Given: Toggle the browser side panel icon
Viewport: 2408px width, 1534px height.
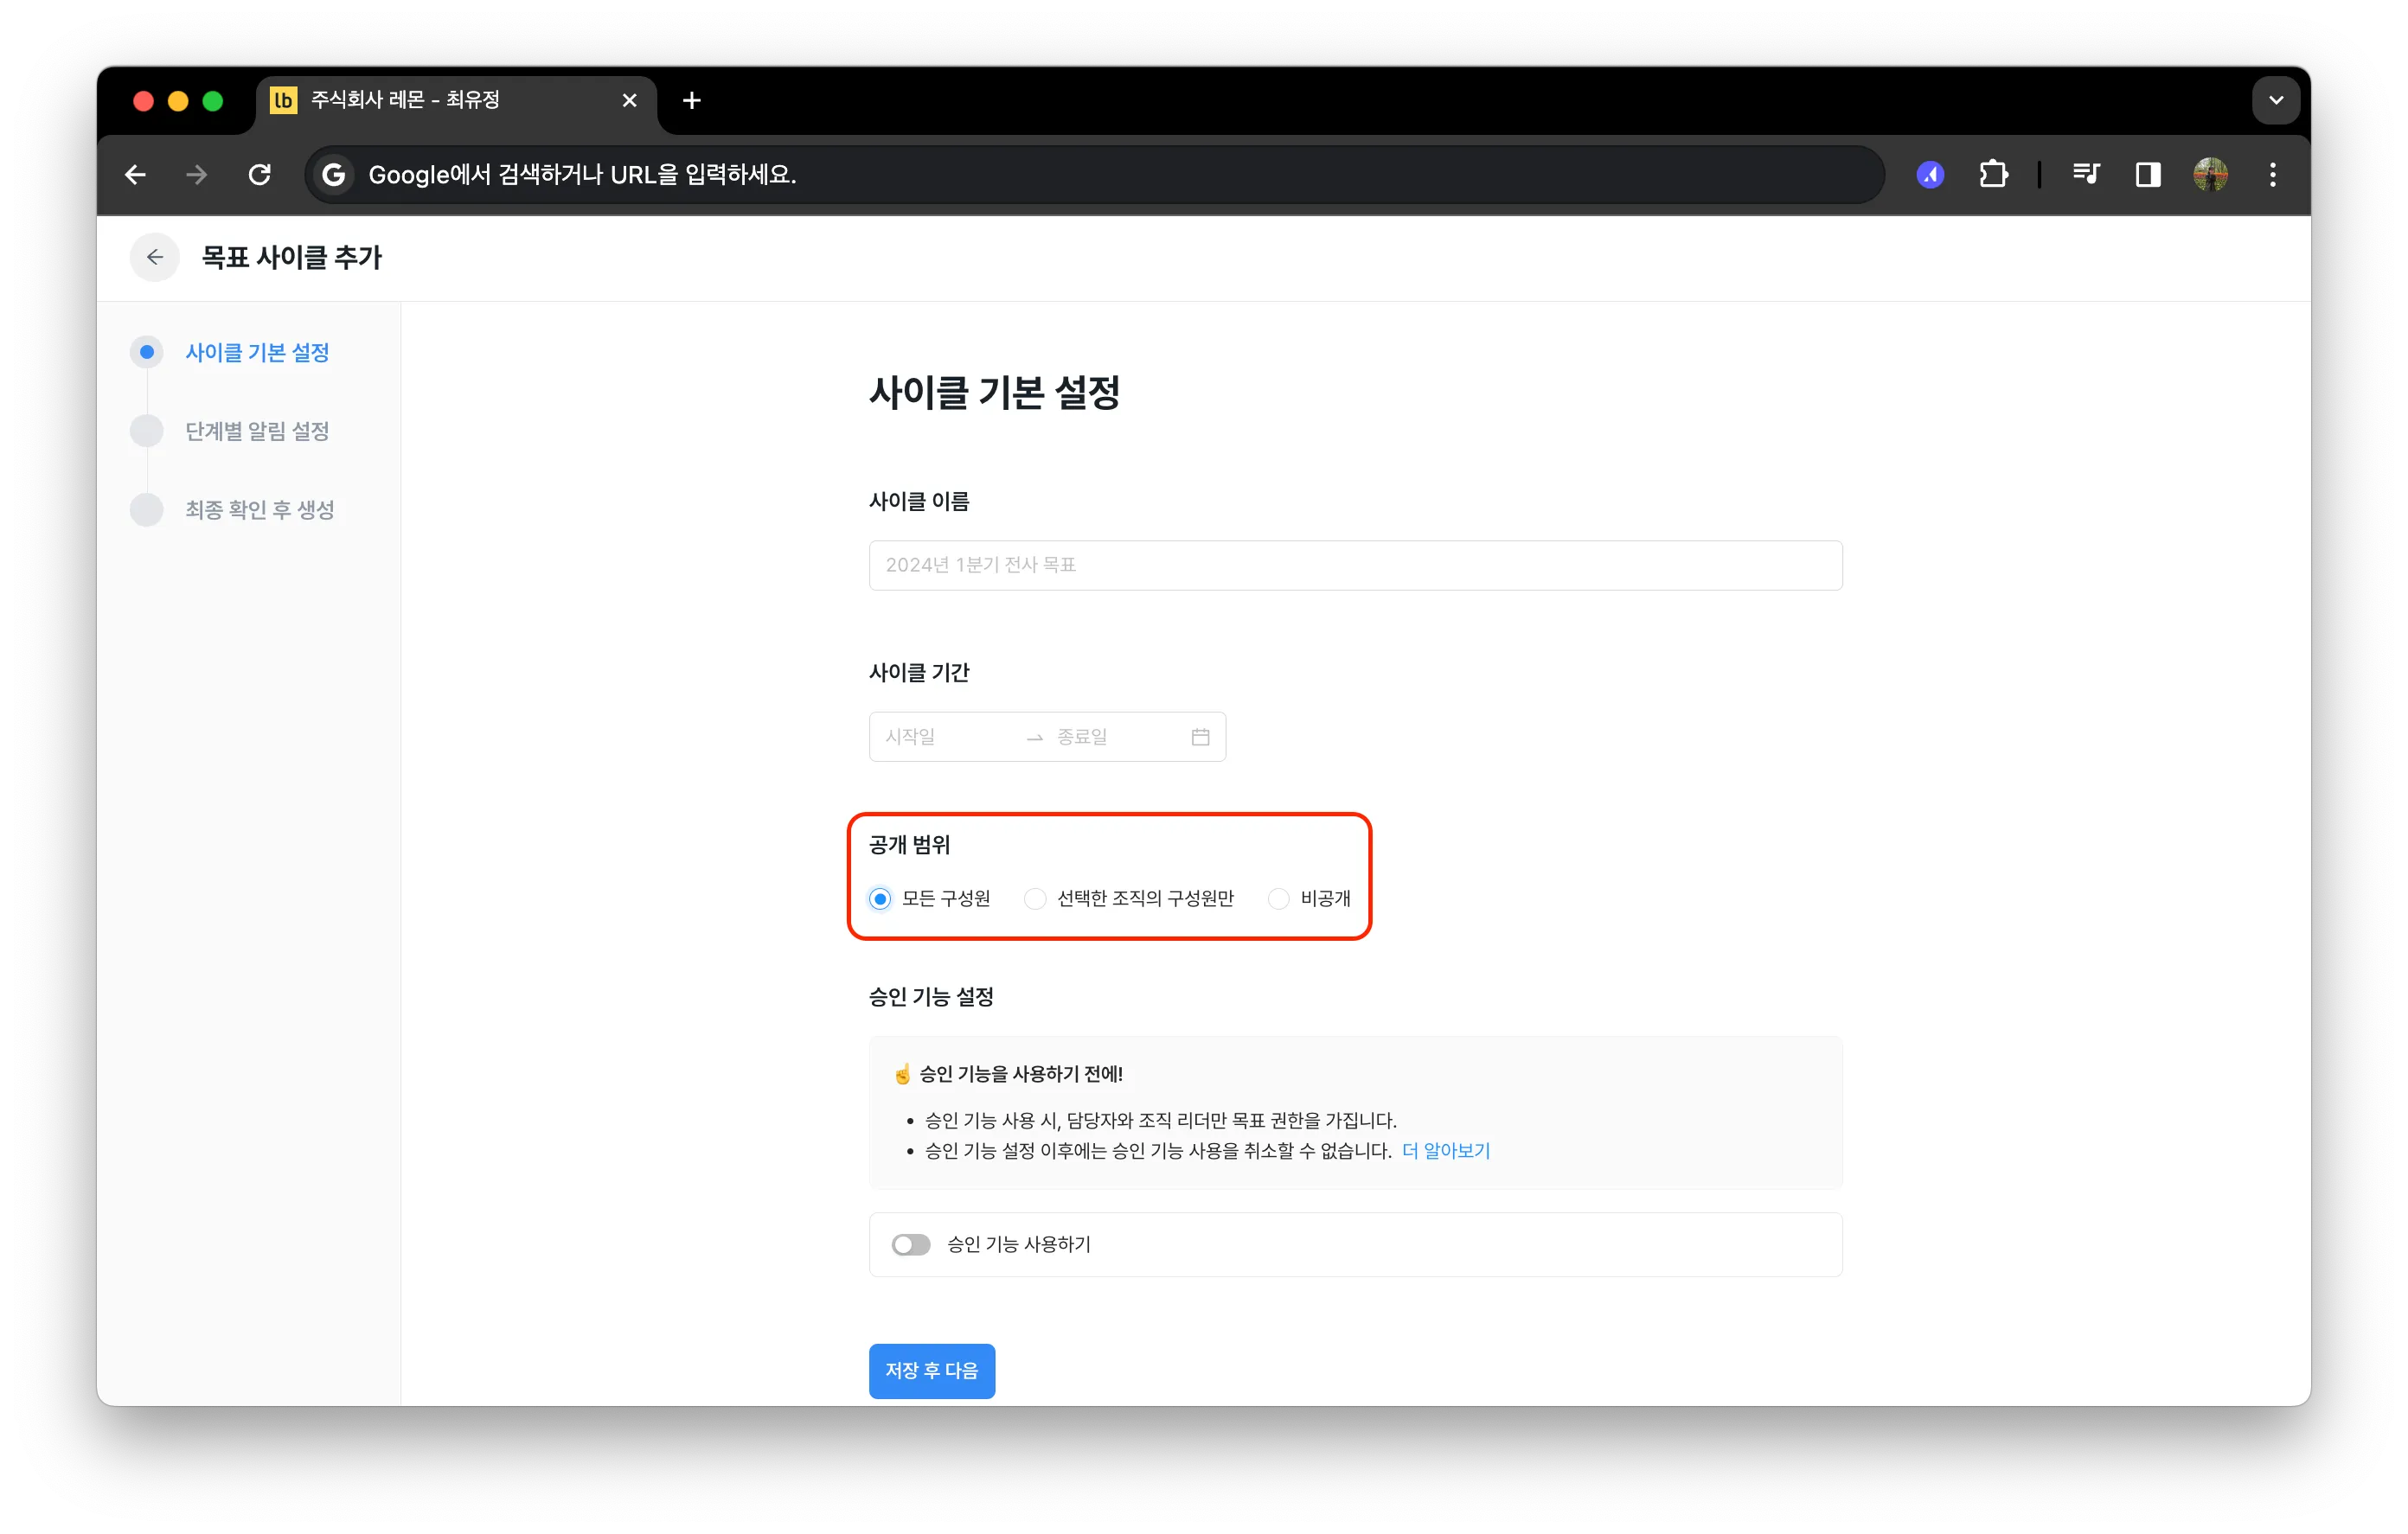Looking at the screenshot, I should click(2148, 175).
